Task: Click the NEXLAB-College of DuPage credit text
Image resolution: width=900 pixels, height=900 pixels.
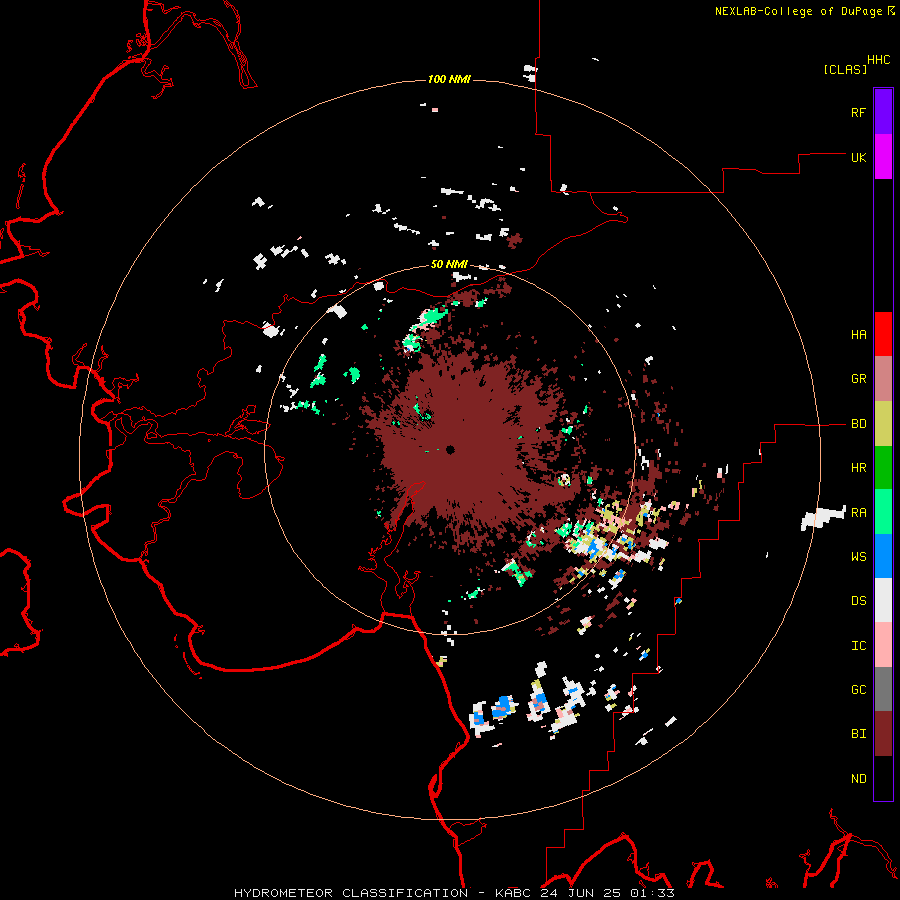Action: point(798,11)
